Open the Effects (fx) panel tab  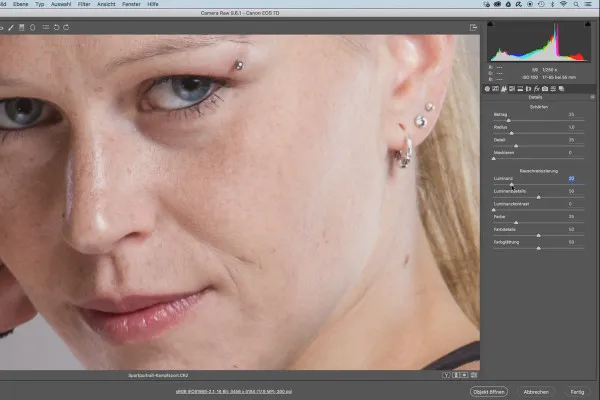pos(536,89)
